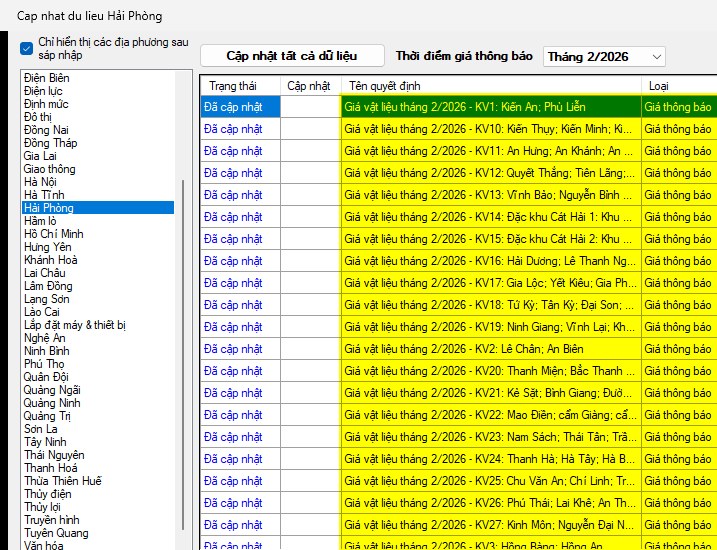
Task: Toggle the show-localities-after-merger checkbox
Action: (x=27, y=48)
